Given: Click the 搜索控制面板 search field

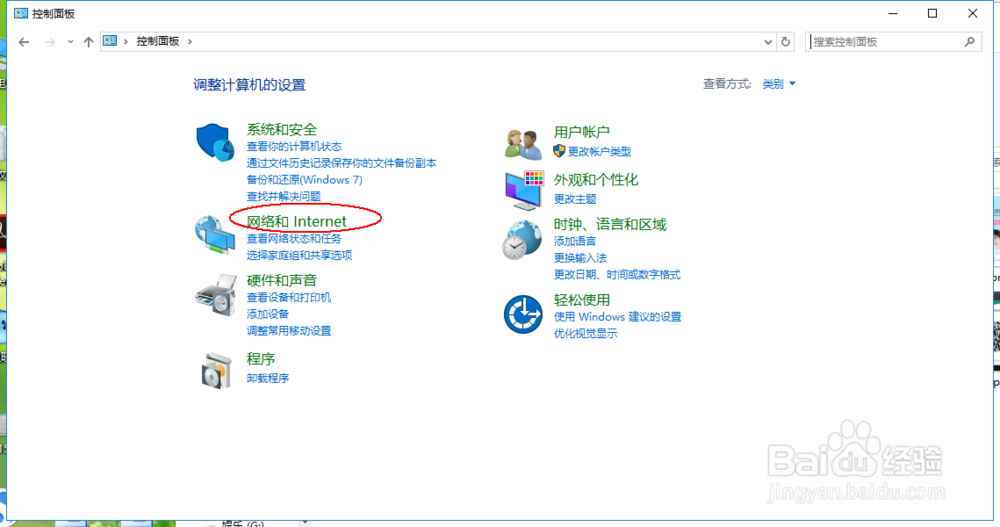Looking at the screenshot, I should coord(893,41).
